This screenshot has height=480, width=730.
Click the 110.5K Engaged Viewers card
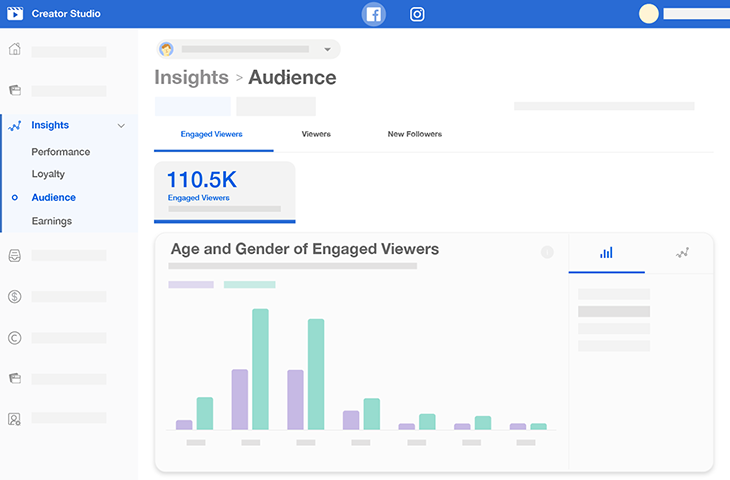pyautogui.click(x=225, y=190)
